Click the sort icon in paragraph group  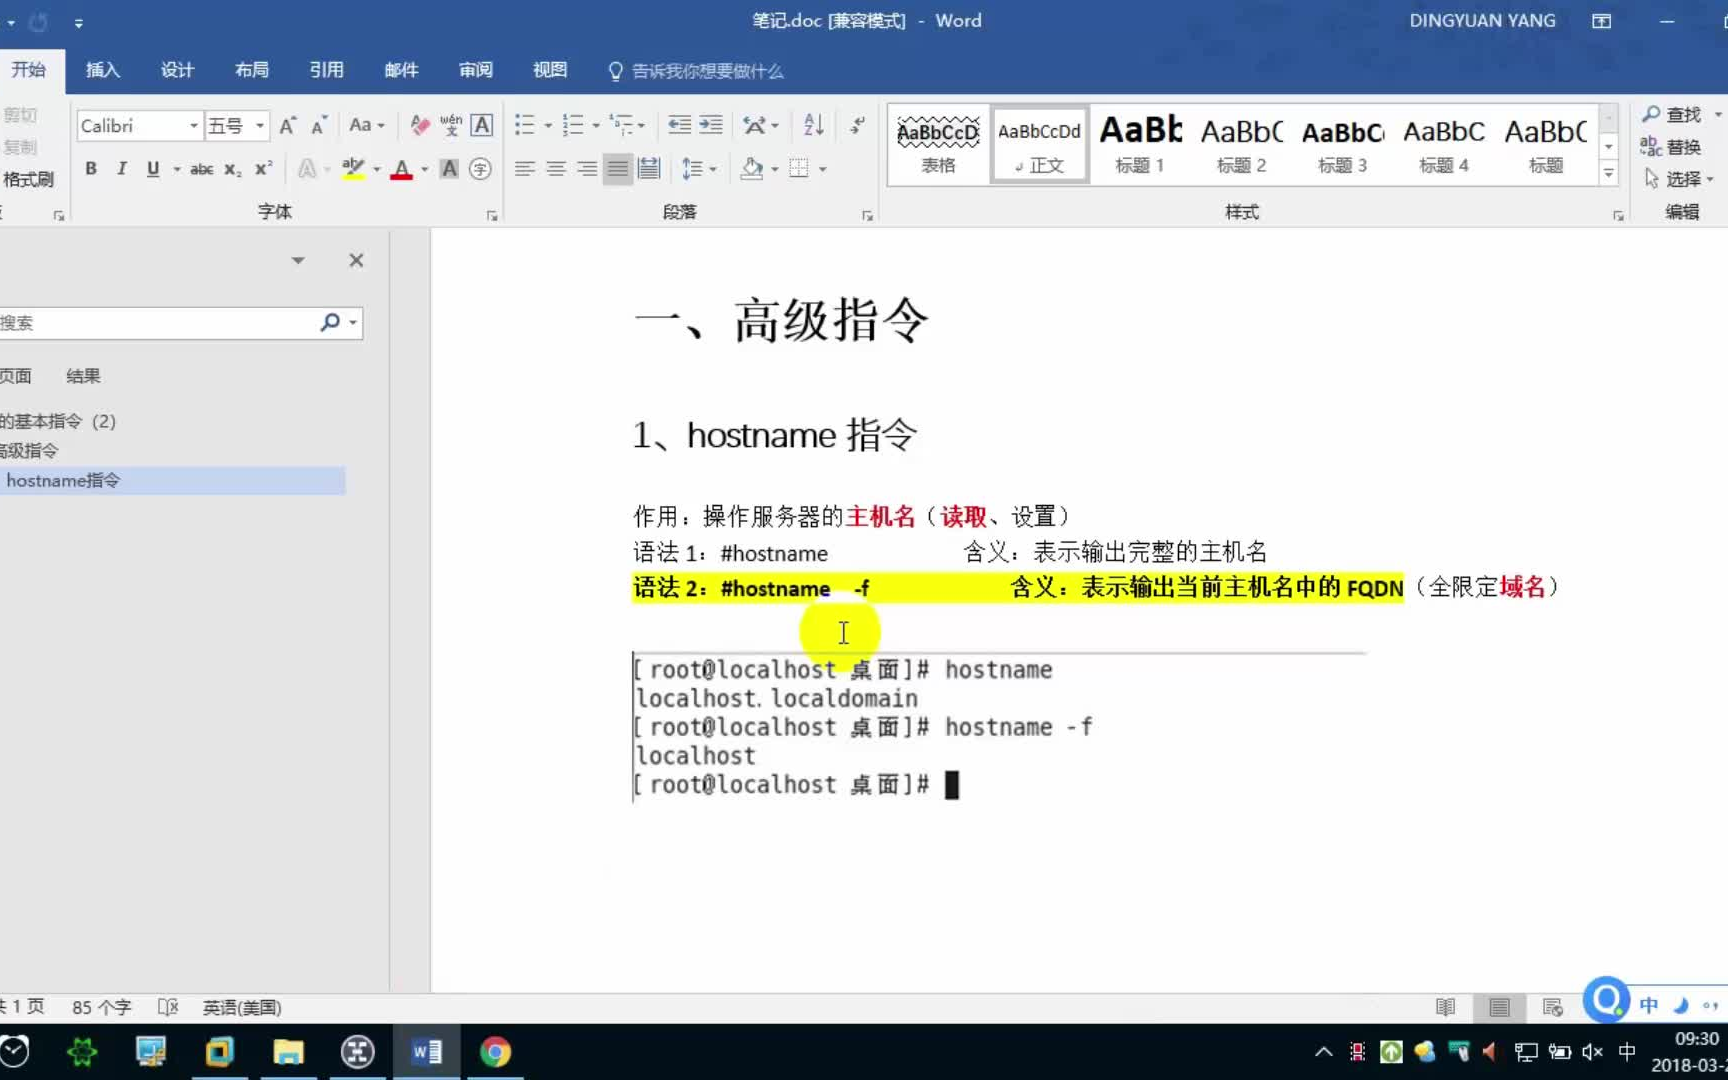[811, 124]
